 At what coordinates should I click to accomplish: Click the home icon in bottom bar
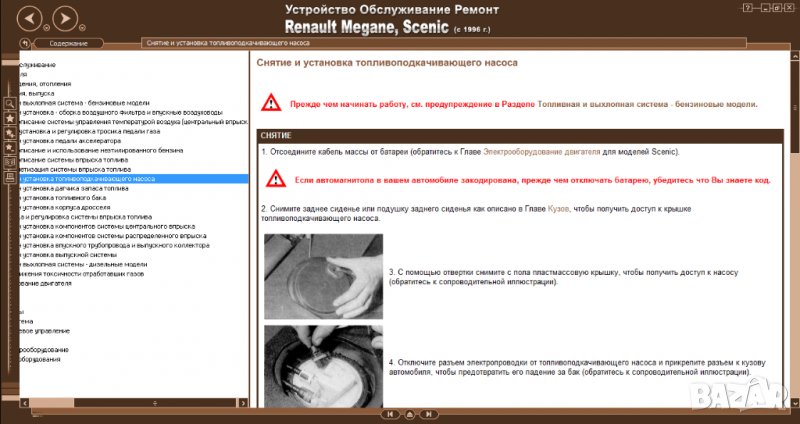tap(409, 413)
